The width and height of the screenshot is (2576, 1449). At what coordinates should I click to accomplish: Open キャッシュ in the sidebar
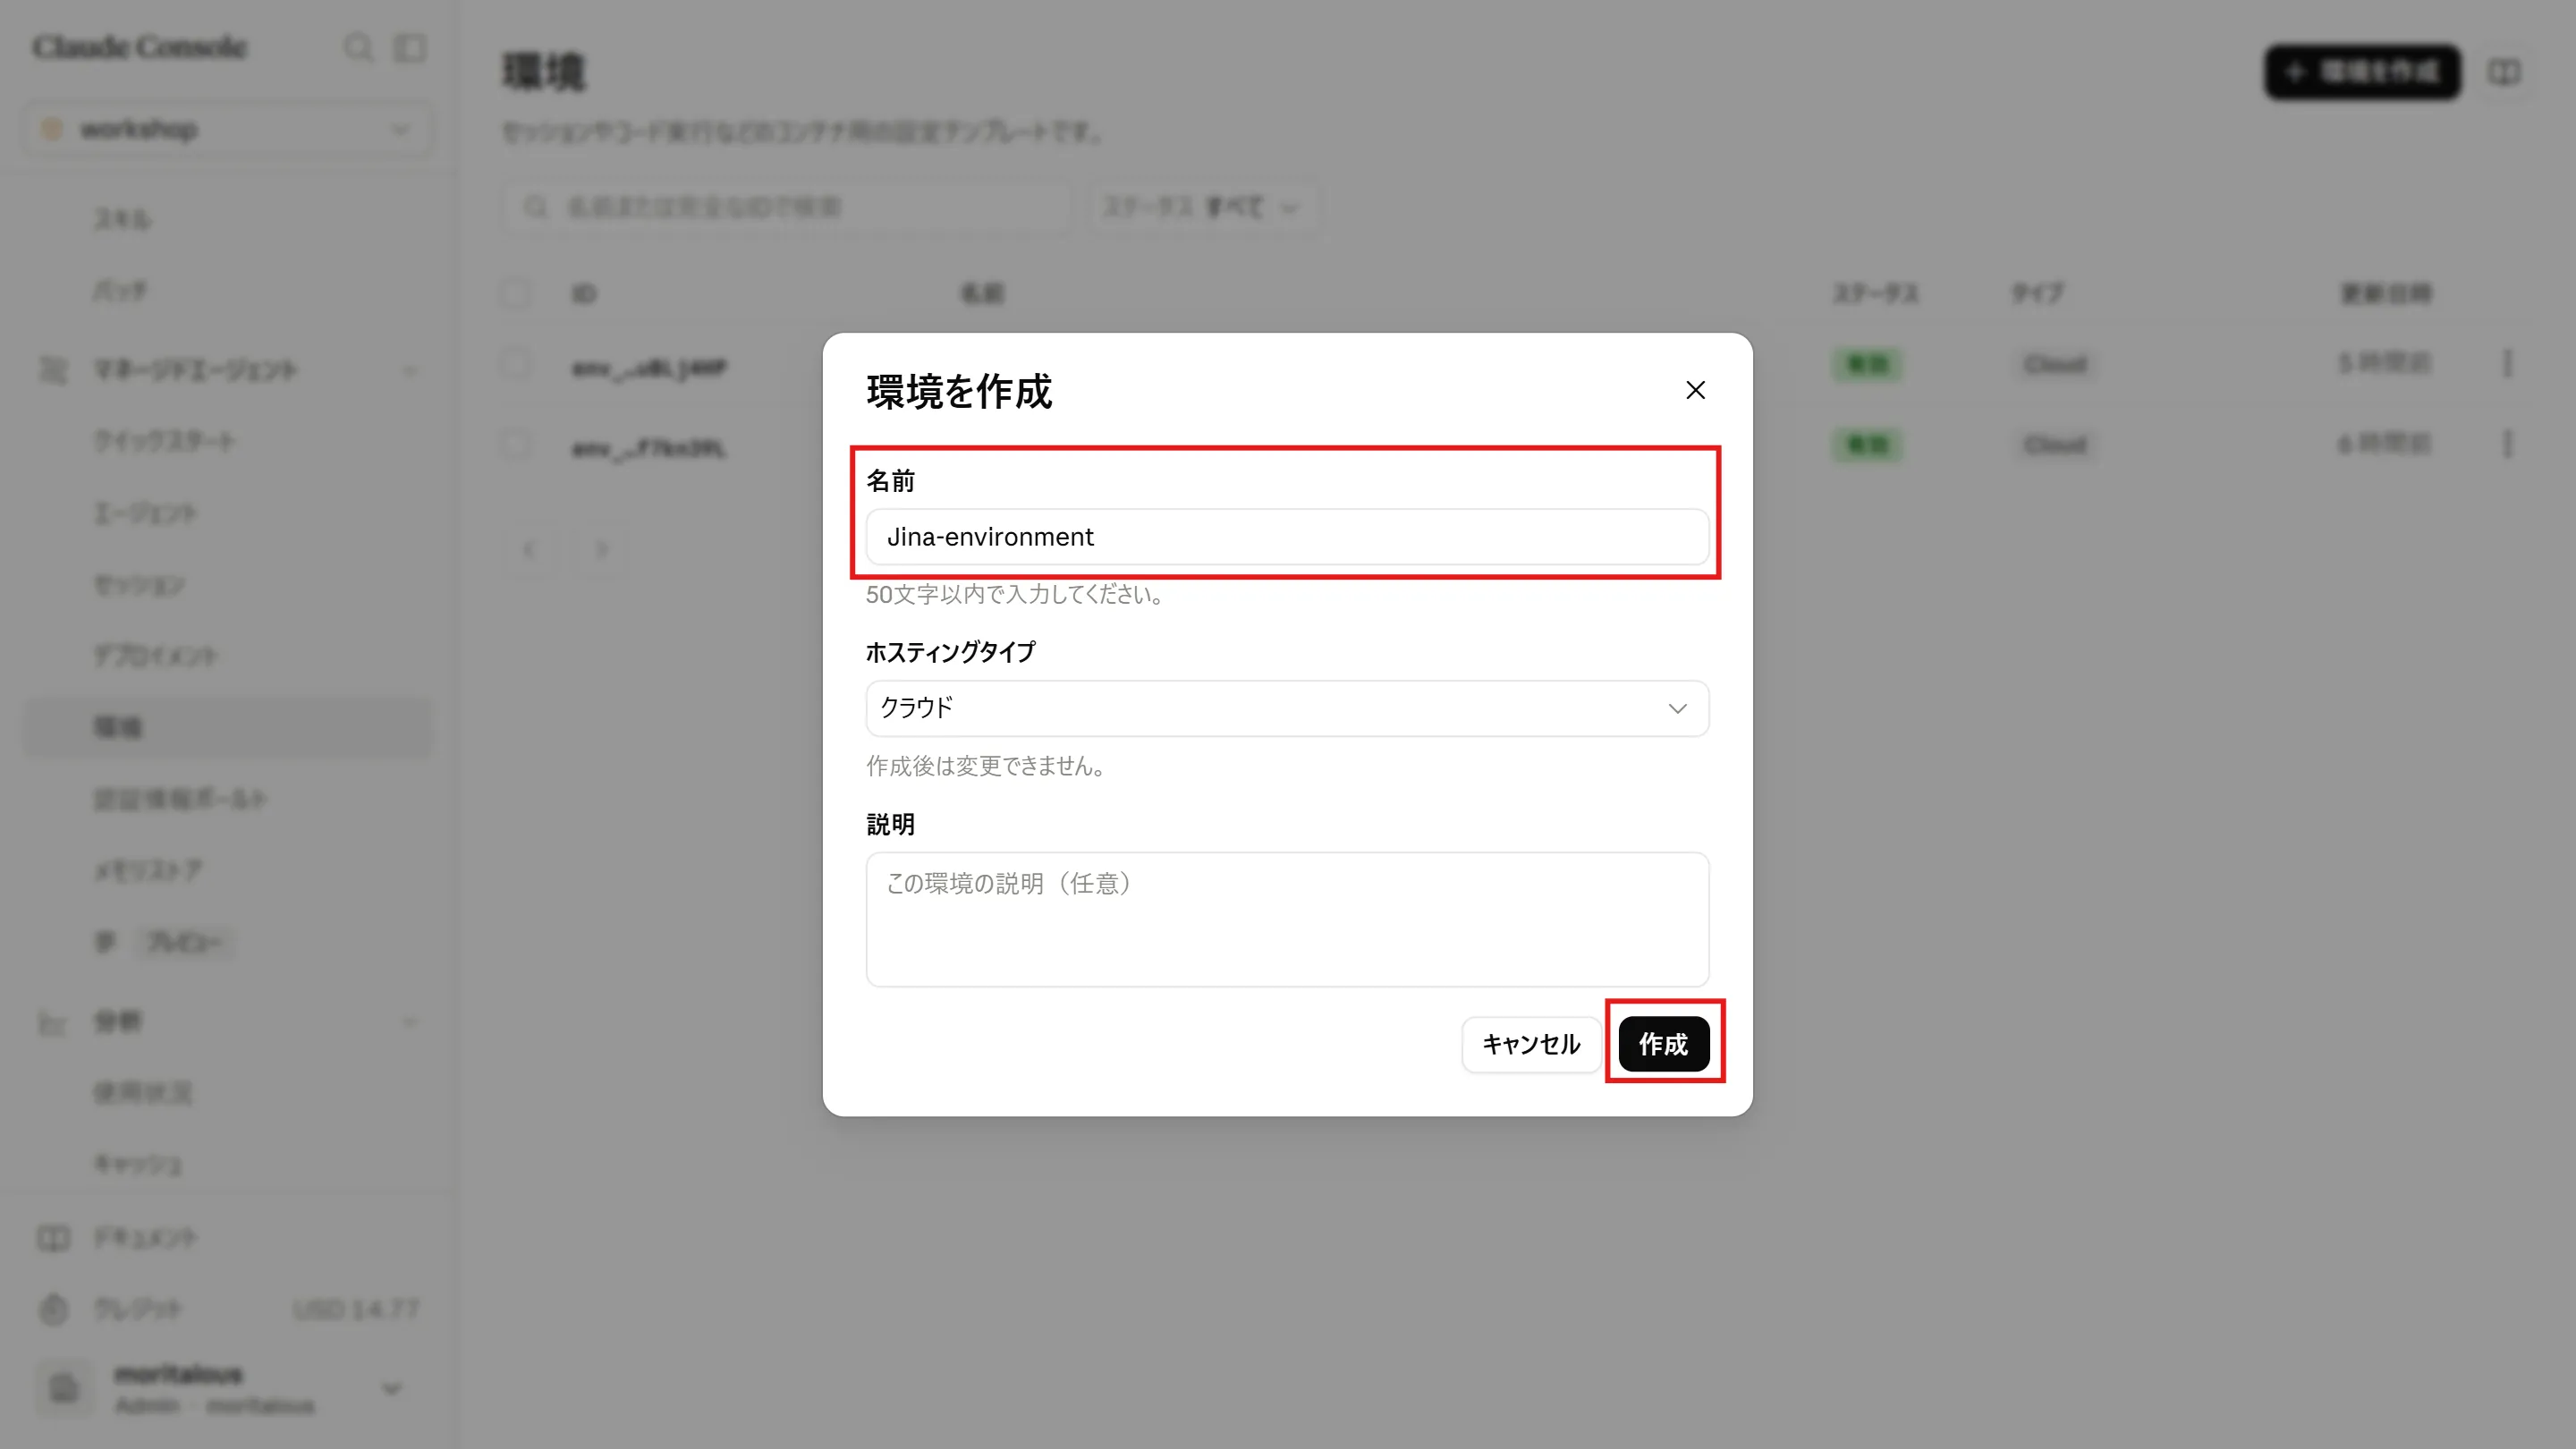pyautogui.click(x=138, y=1164)
